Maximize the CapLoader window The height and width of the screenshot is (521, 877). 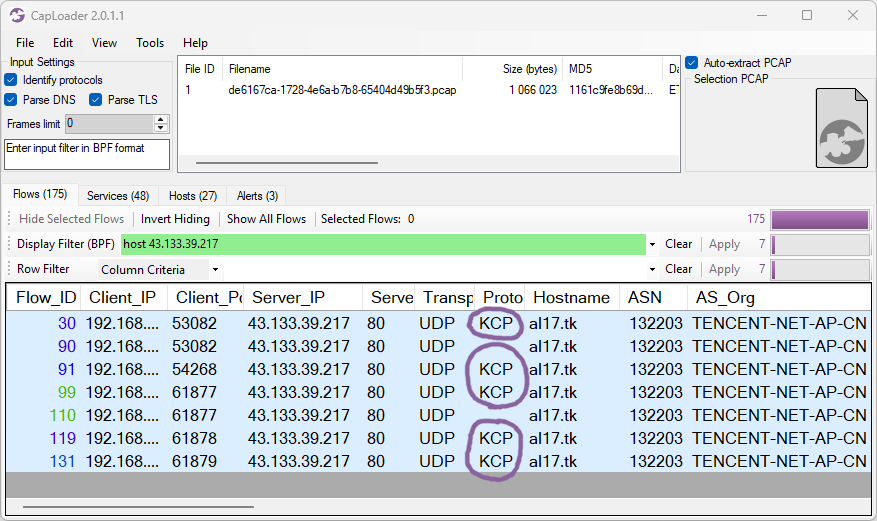coord(807,15)
